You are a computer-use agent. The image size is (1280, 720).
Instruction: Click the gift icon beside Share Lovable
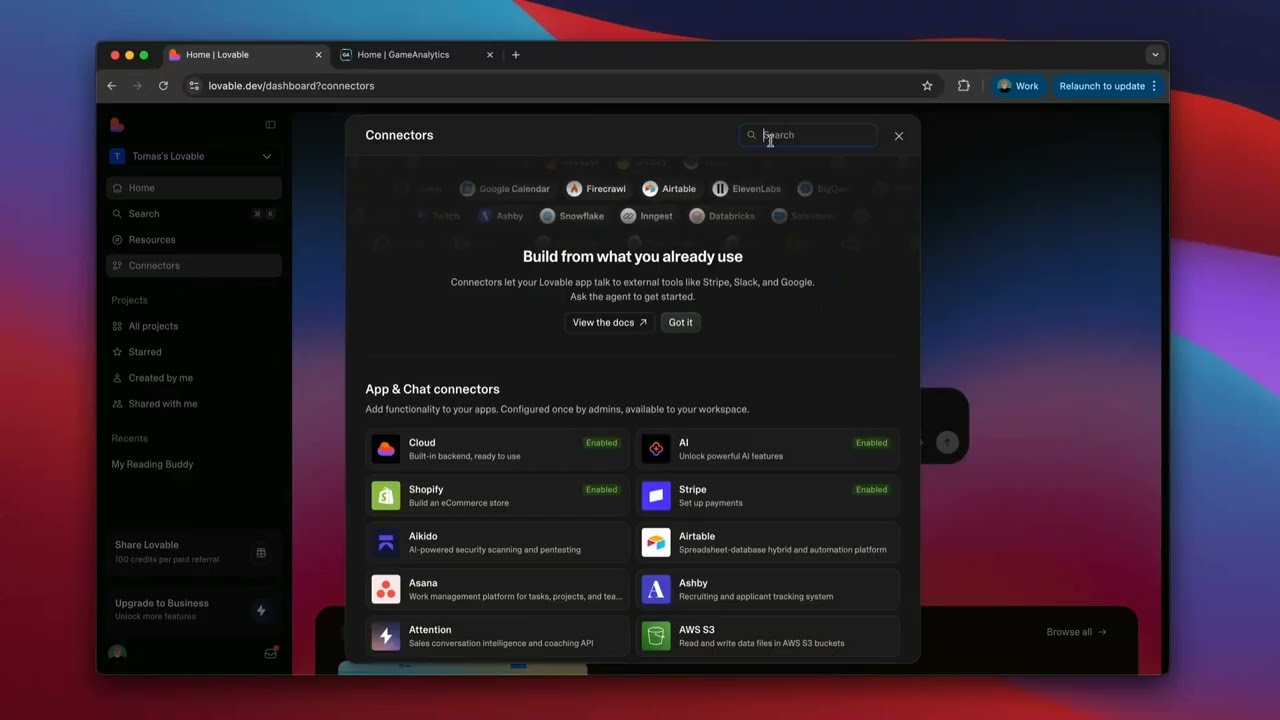tap(261, 553)
